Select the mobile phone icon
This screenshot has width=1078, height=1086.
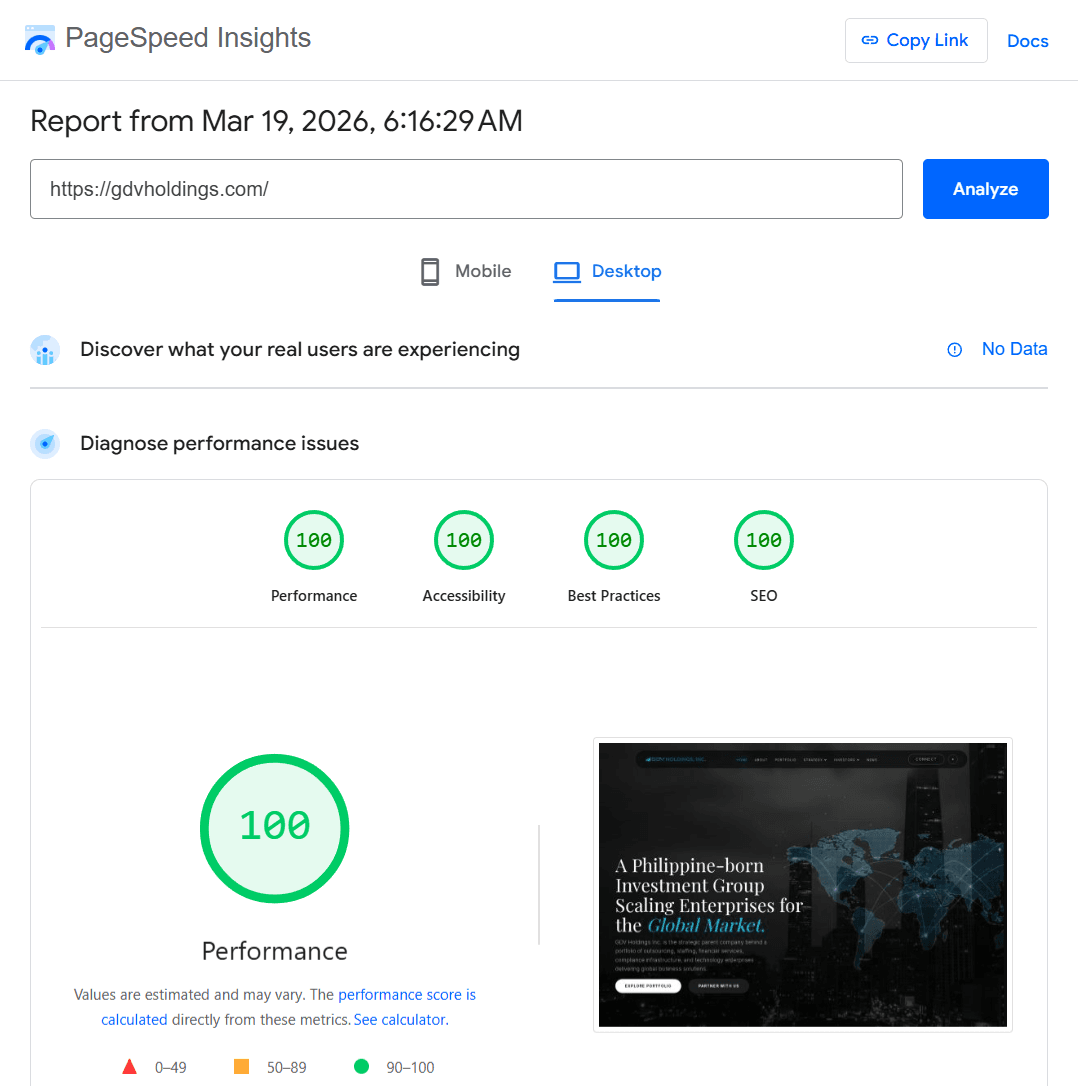pyautogui.click(x=430, y=271)
